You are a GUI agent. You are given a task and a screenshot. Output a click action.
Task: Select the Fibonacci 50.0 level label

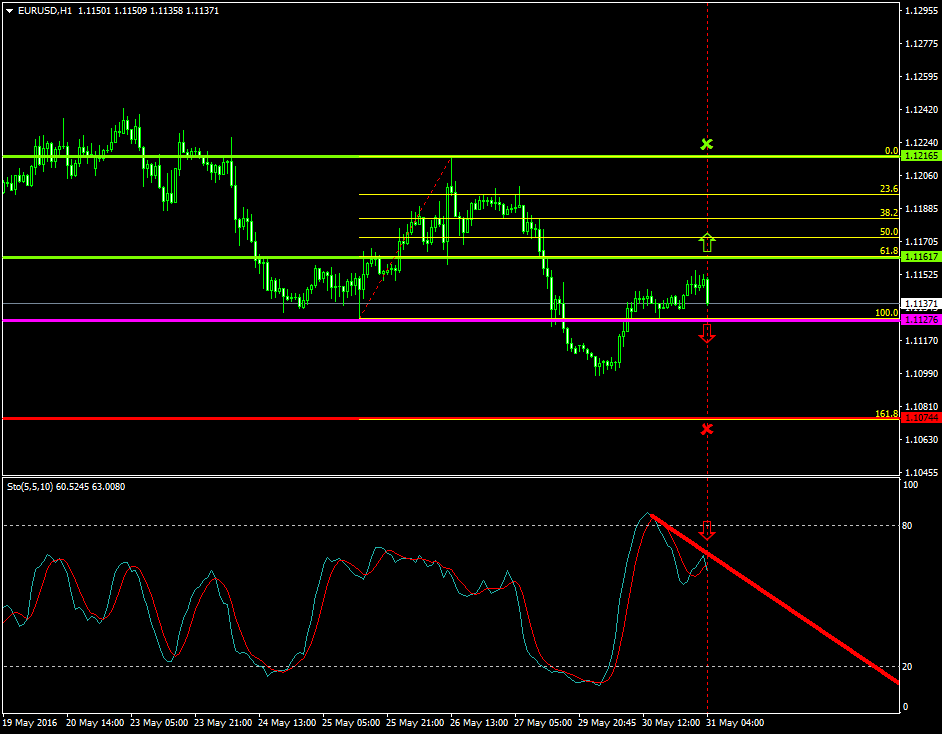[x=888, y=231]
